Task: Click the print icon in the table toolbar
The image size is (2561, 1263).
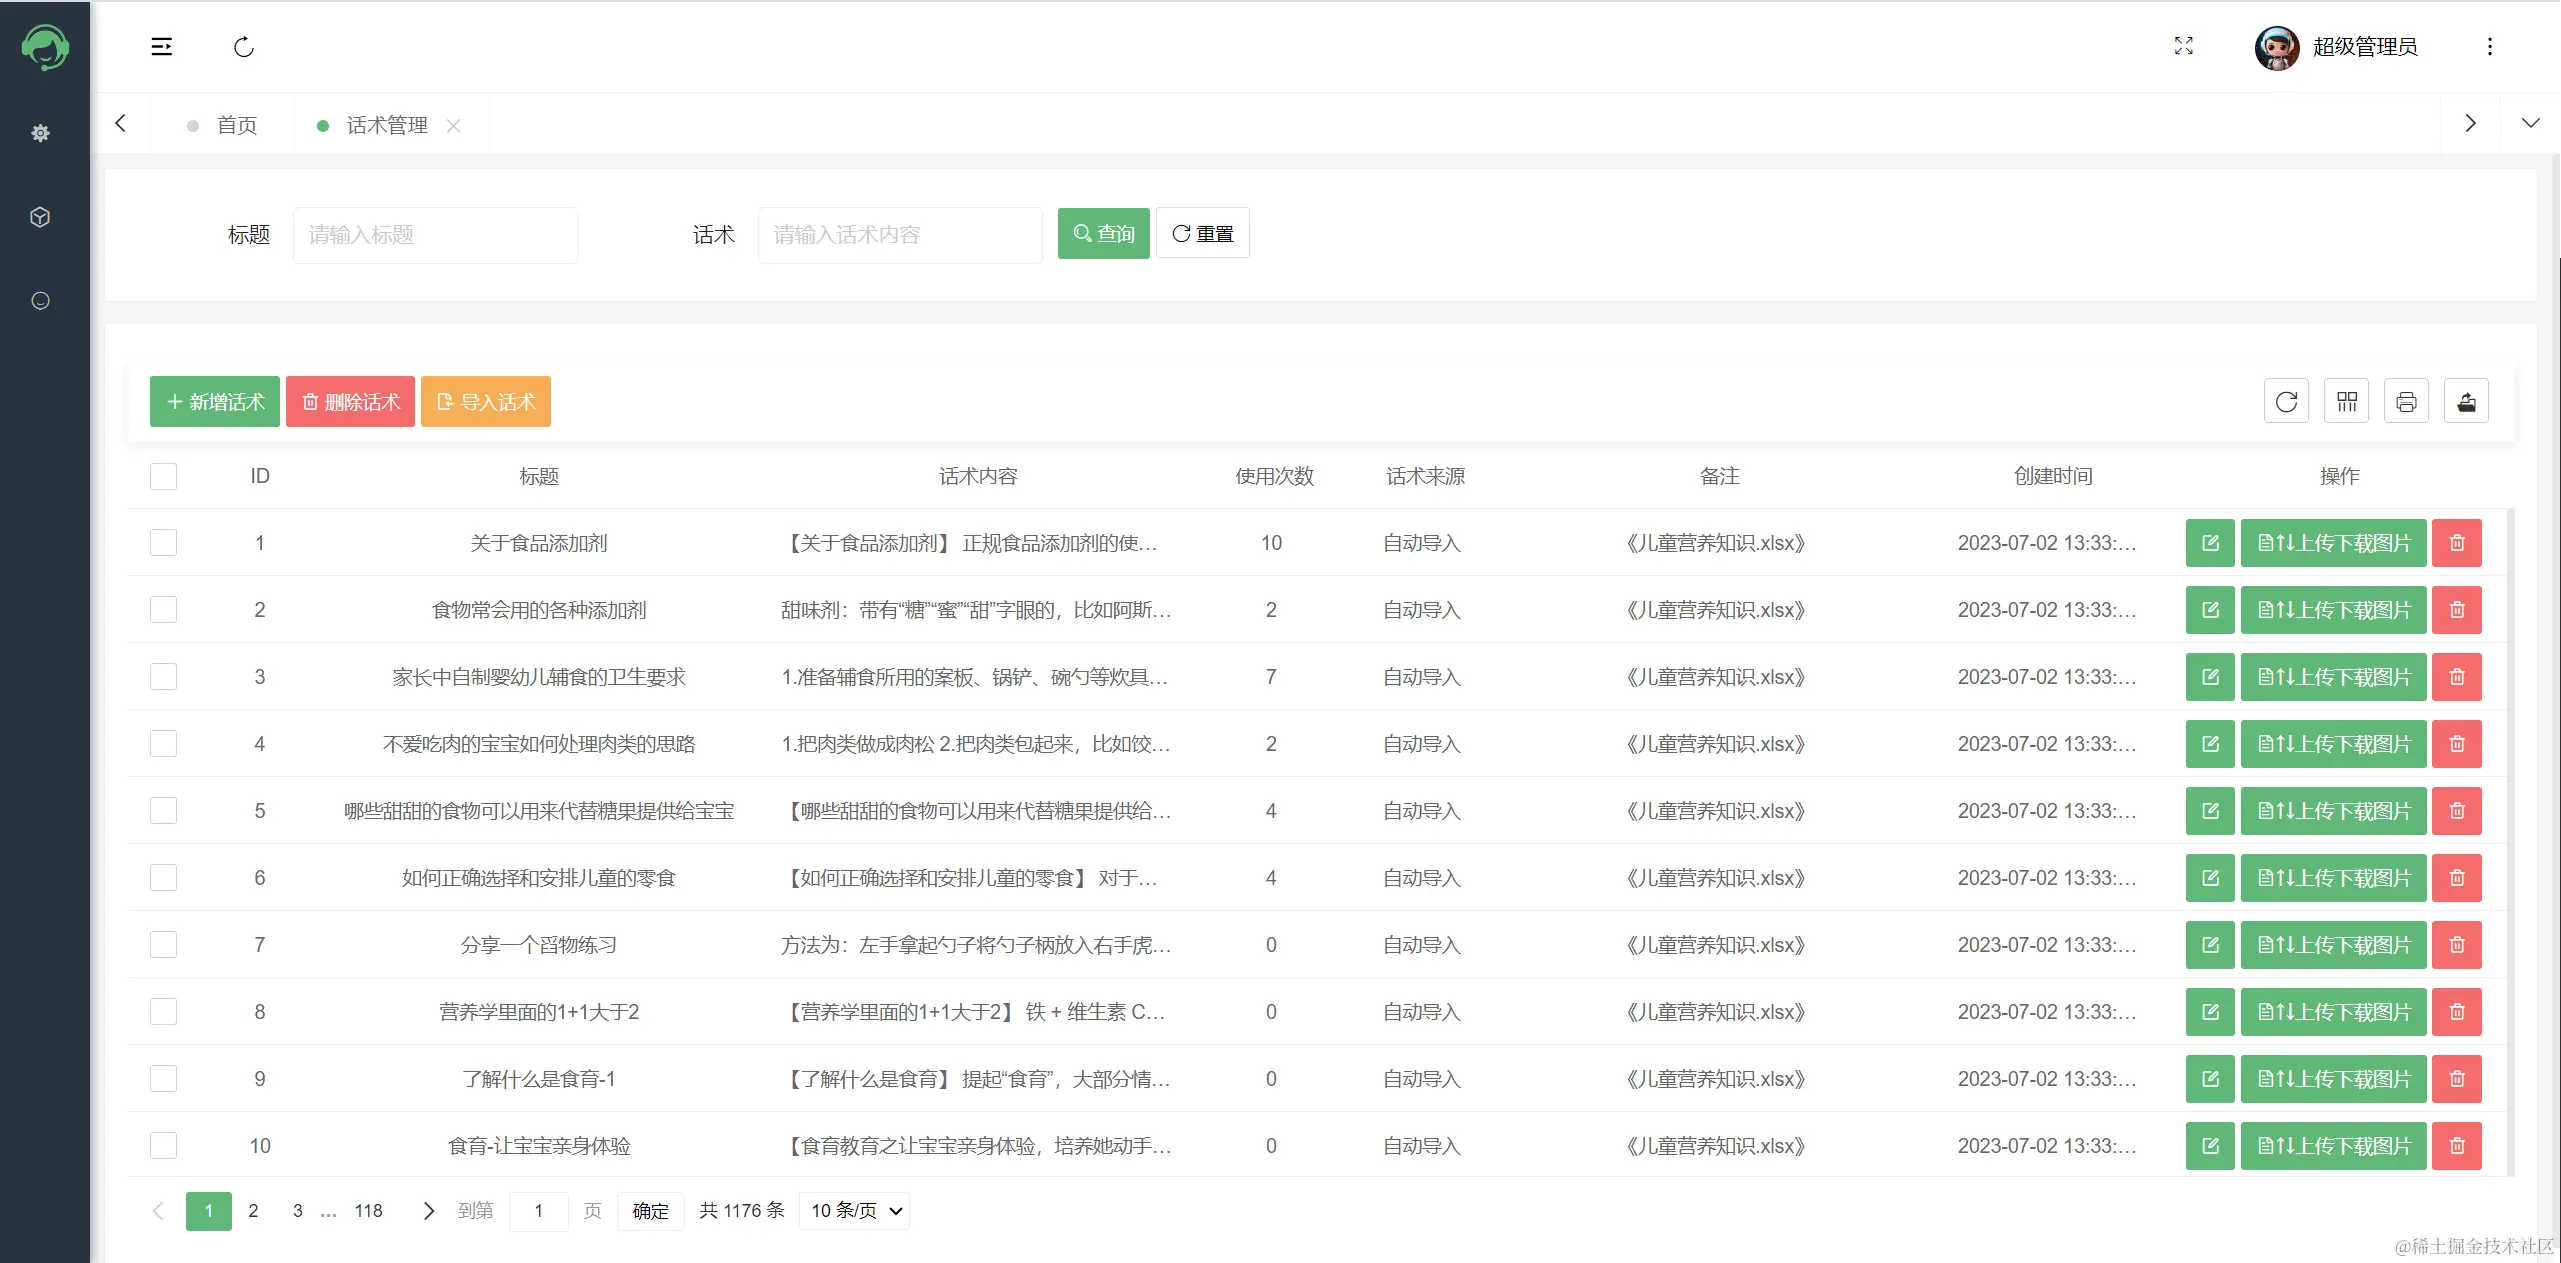Action: pyautogui.click(x=2406, y=402)
